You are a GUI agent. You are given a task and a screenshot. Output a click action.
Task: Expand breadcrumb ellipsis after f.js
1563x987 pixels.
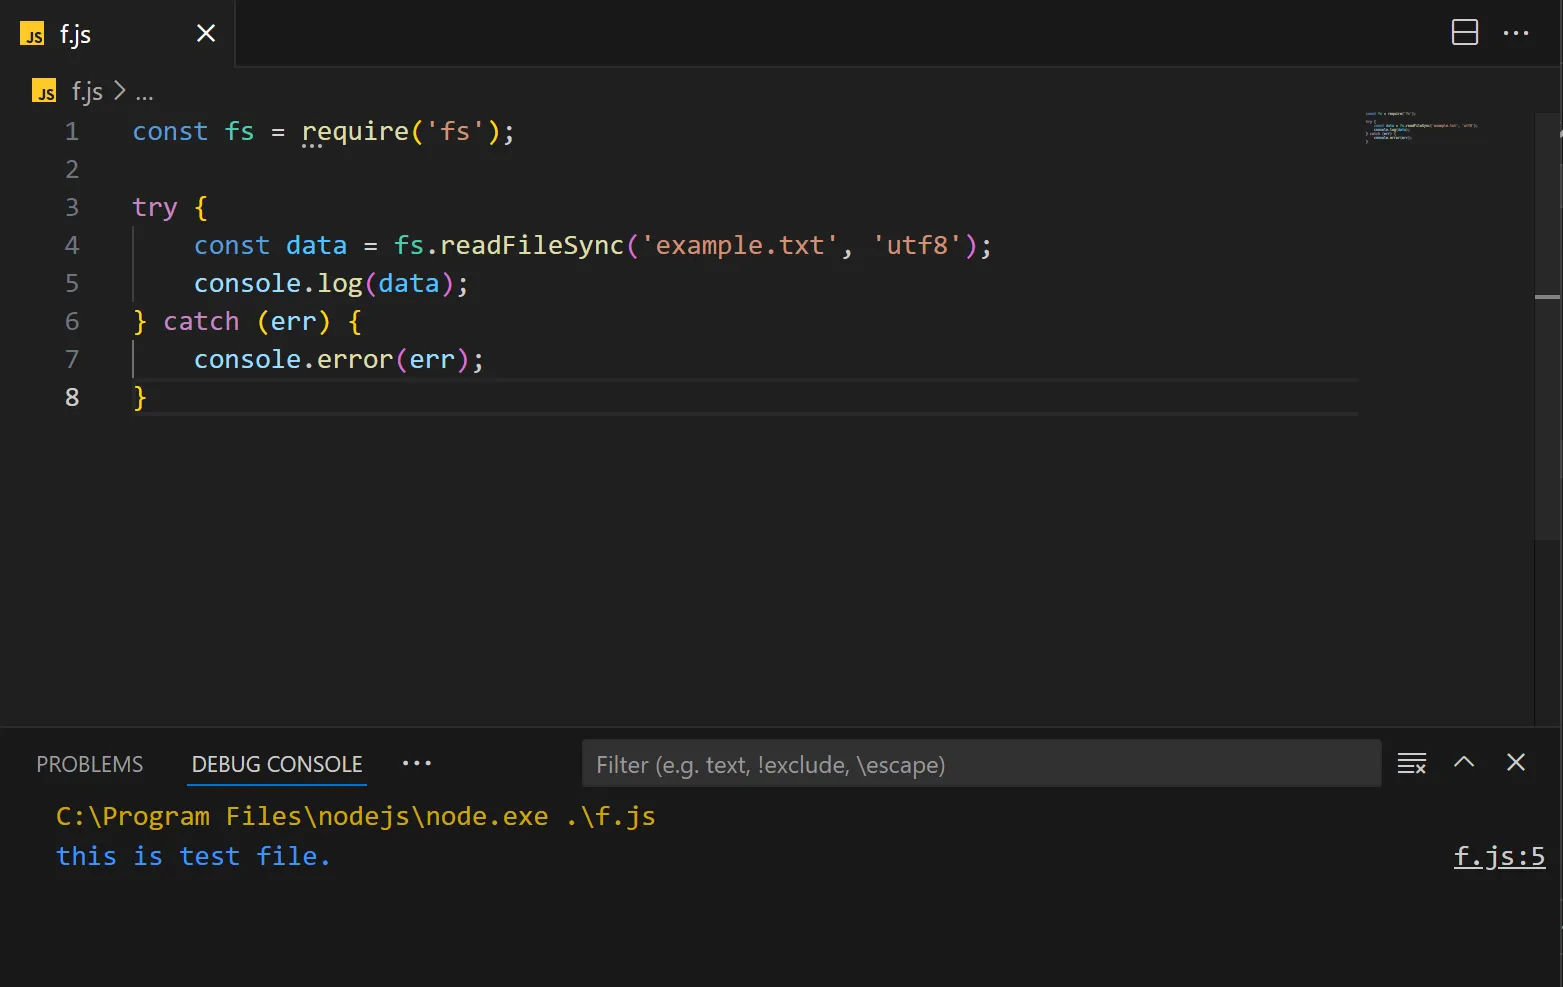(x=145, y=94)
